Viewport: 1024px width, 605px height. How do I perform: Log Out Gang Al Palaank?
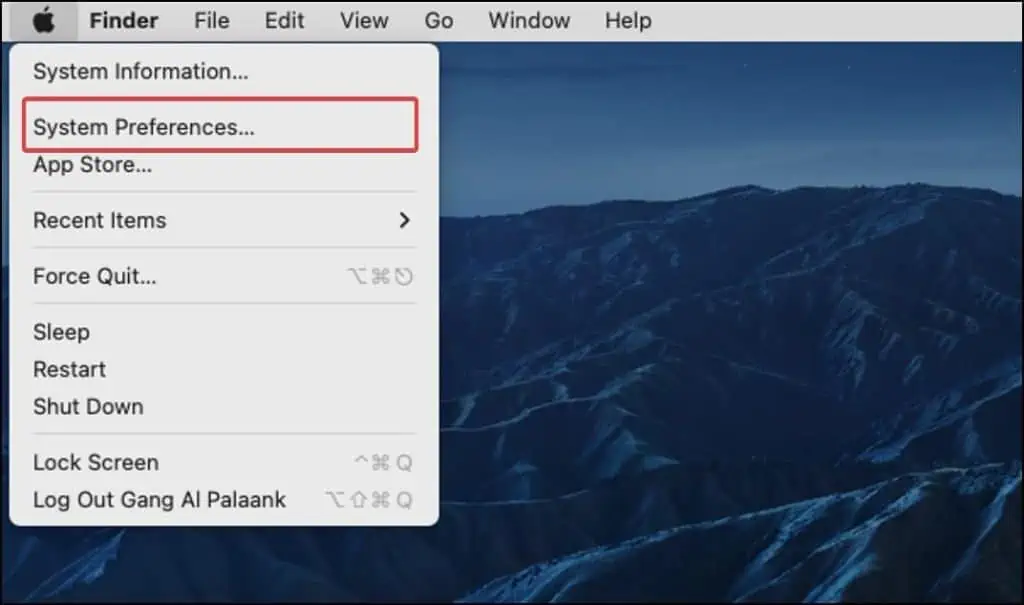(x=159, y=499)
